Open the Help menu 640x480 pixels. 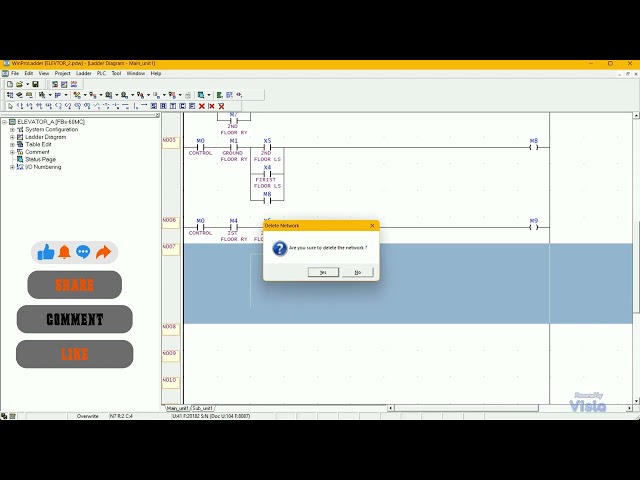(156, 73)
